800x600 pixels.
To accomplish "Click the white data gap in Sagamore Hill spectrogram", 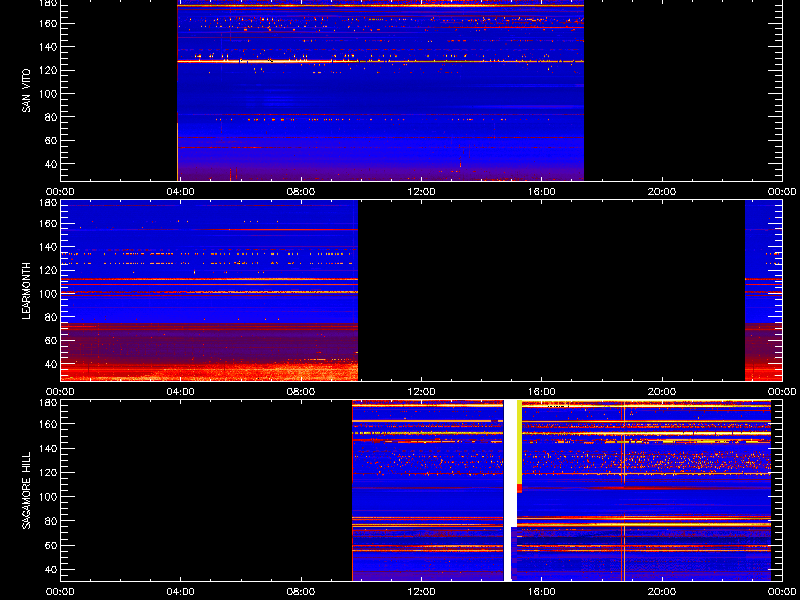I will pyautogui.click(x=510, y=490).
